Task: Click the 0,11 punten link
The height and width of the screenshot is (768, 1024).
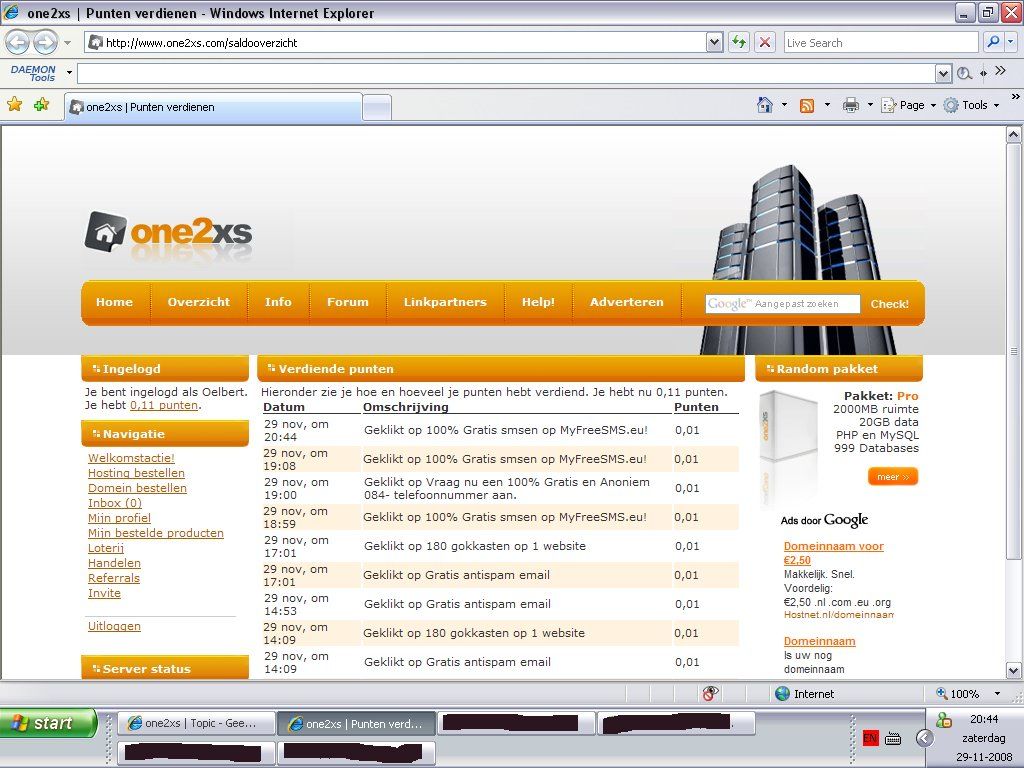Action: 164,405
